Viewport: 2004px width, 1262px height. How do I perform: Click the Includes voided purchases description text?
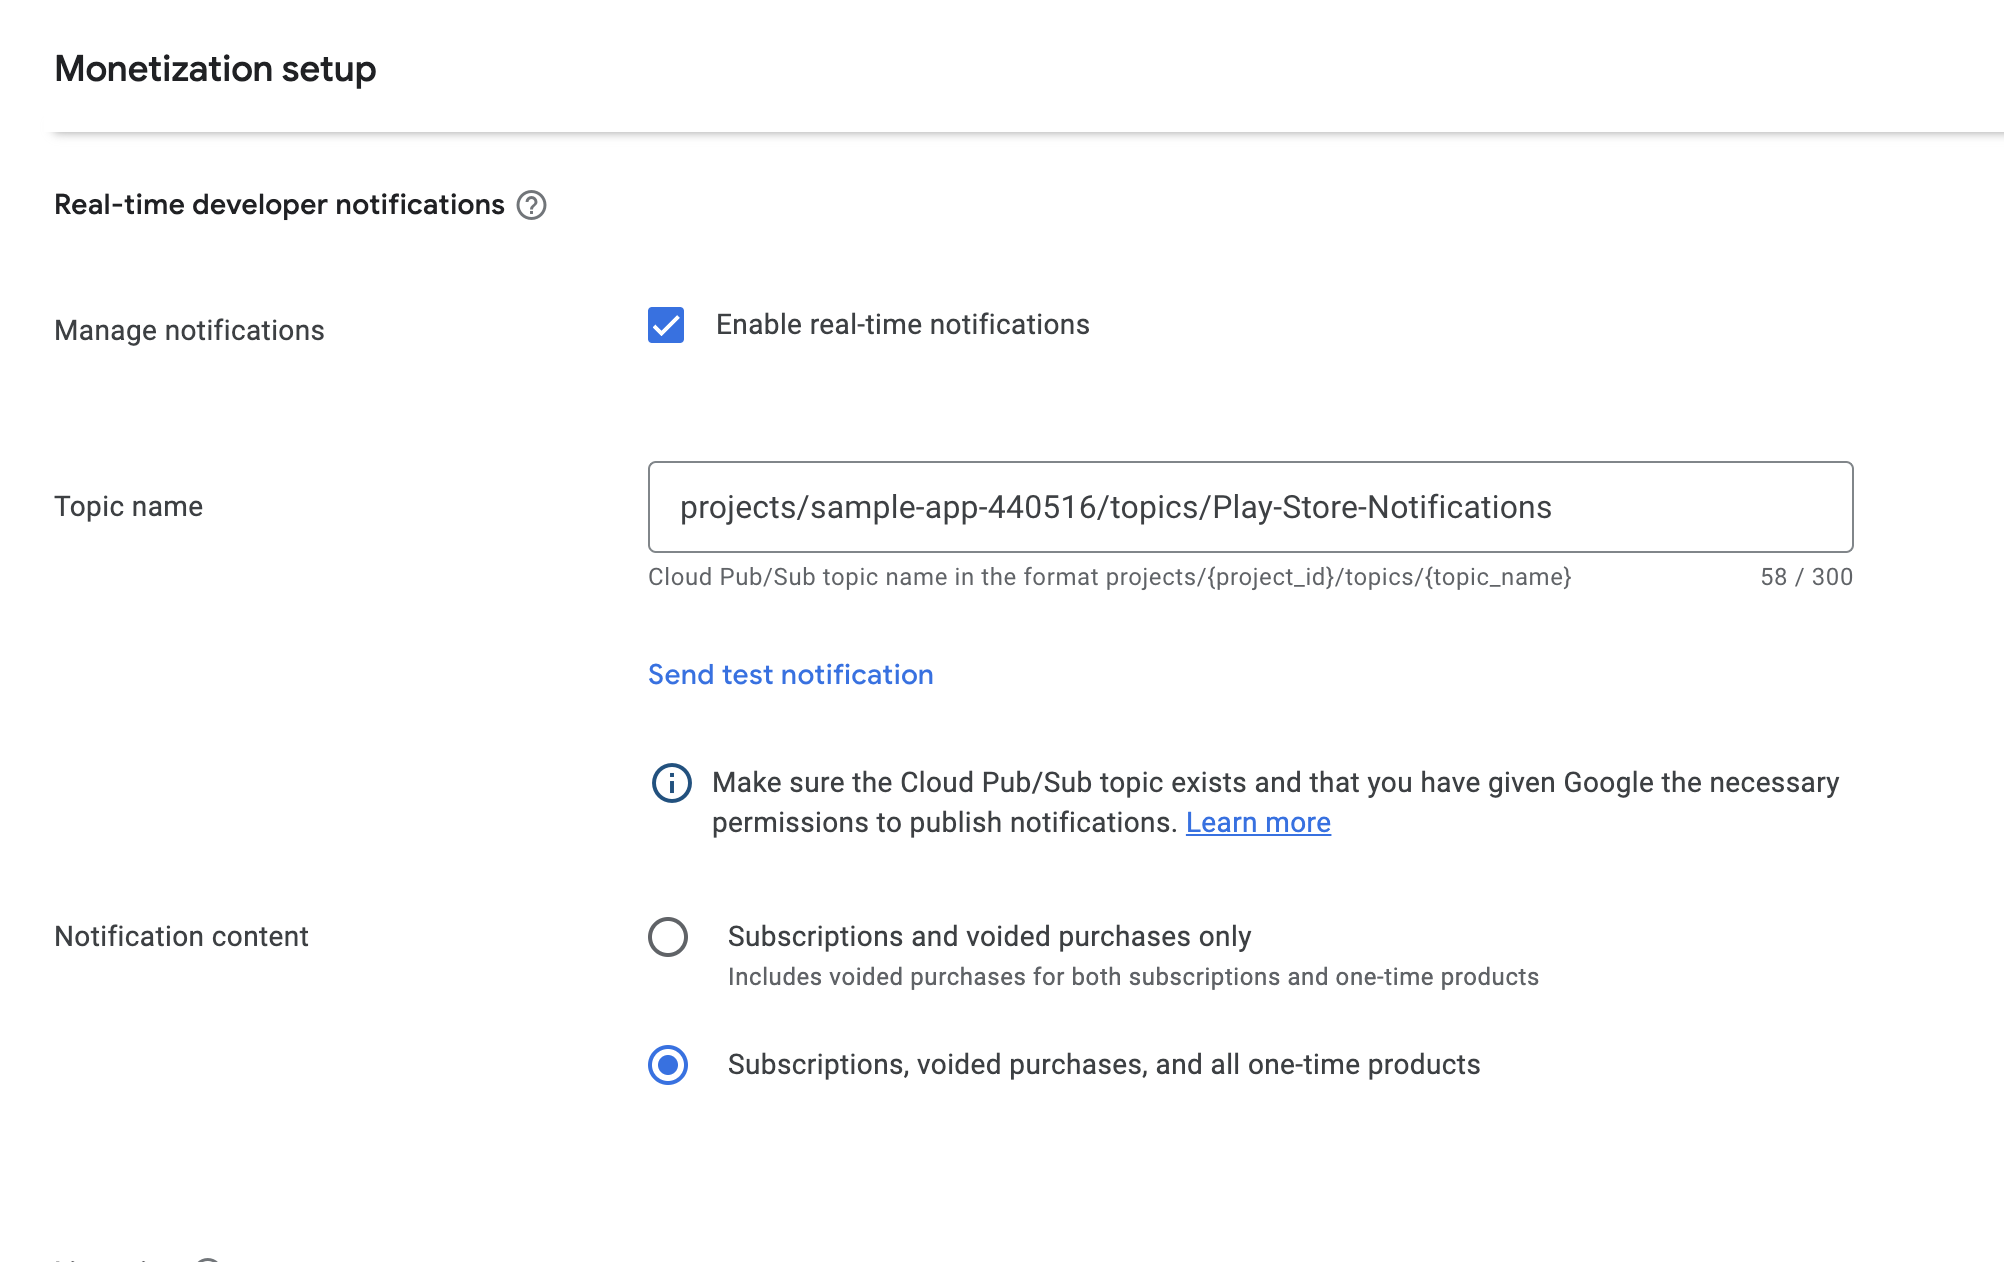(x=1133, y=977)
